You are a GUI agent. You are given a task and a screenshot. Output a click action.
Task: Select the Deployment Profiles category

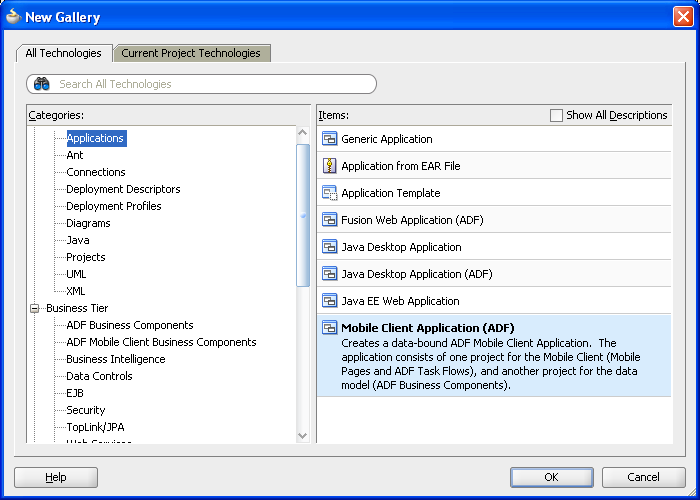[x=114, y=206]
